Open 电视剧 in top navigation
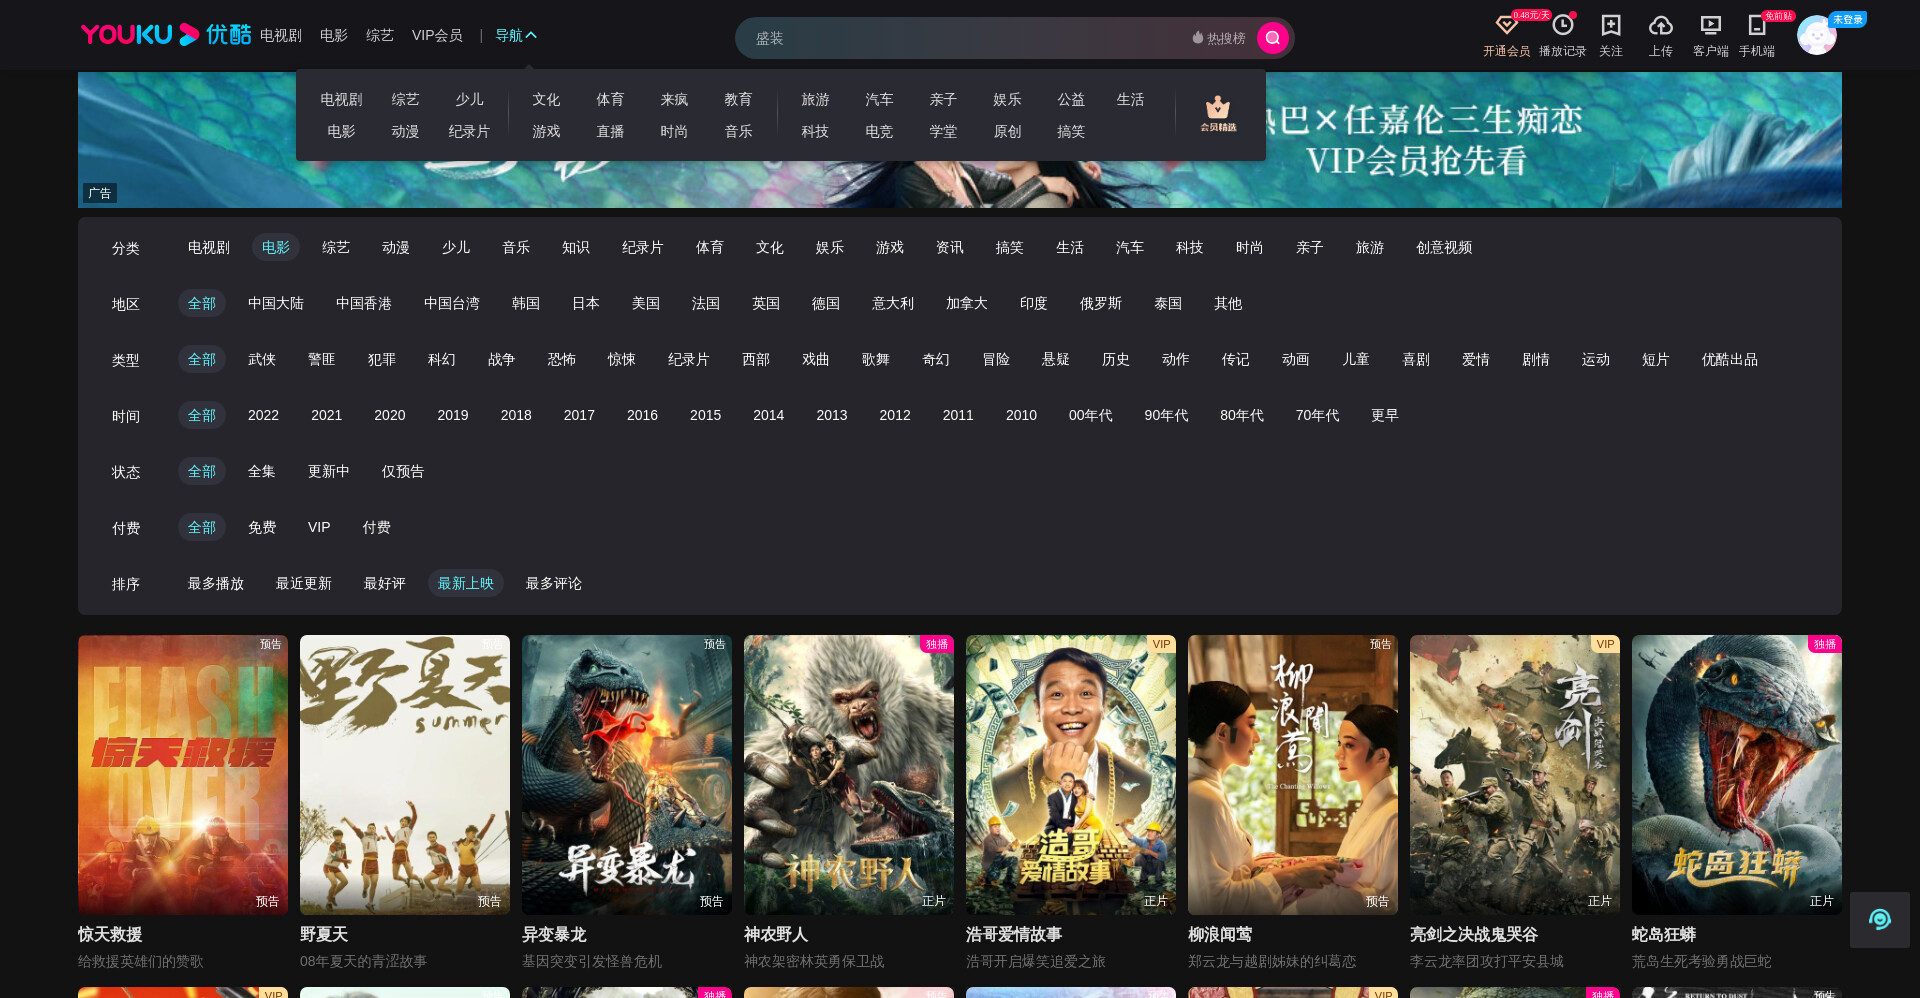The image size is (1920, 998). pos(280,35)
